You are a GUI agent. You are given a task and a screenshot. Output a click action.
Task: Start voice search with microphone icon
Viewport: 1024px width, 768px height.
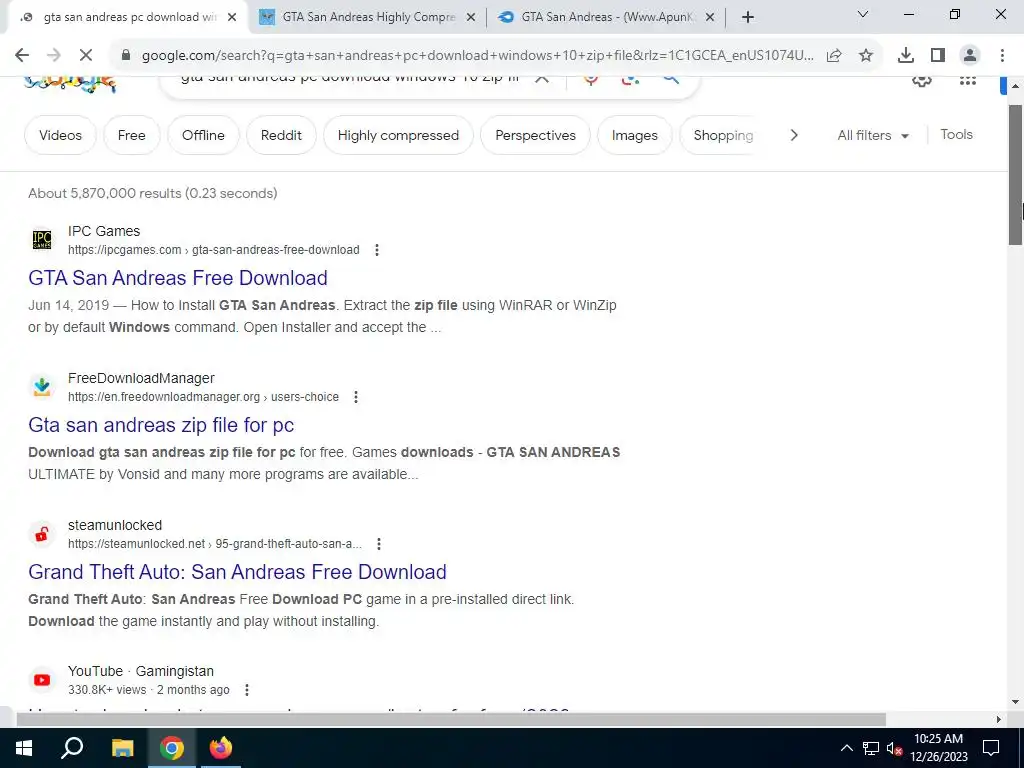click(590, 79)
